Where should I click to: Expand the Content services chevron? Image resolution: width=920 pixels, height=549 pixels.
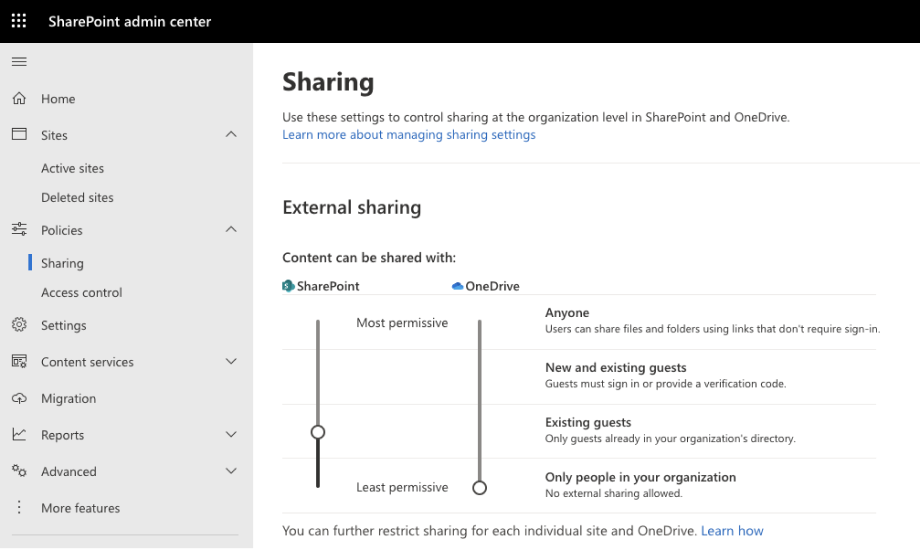(231, 362)
